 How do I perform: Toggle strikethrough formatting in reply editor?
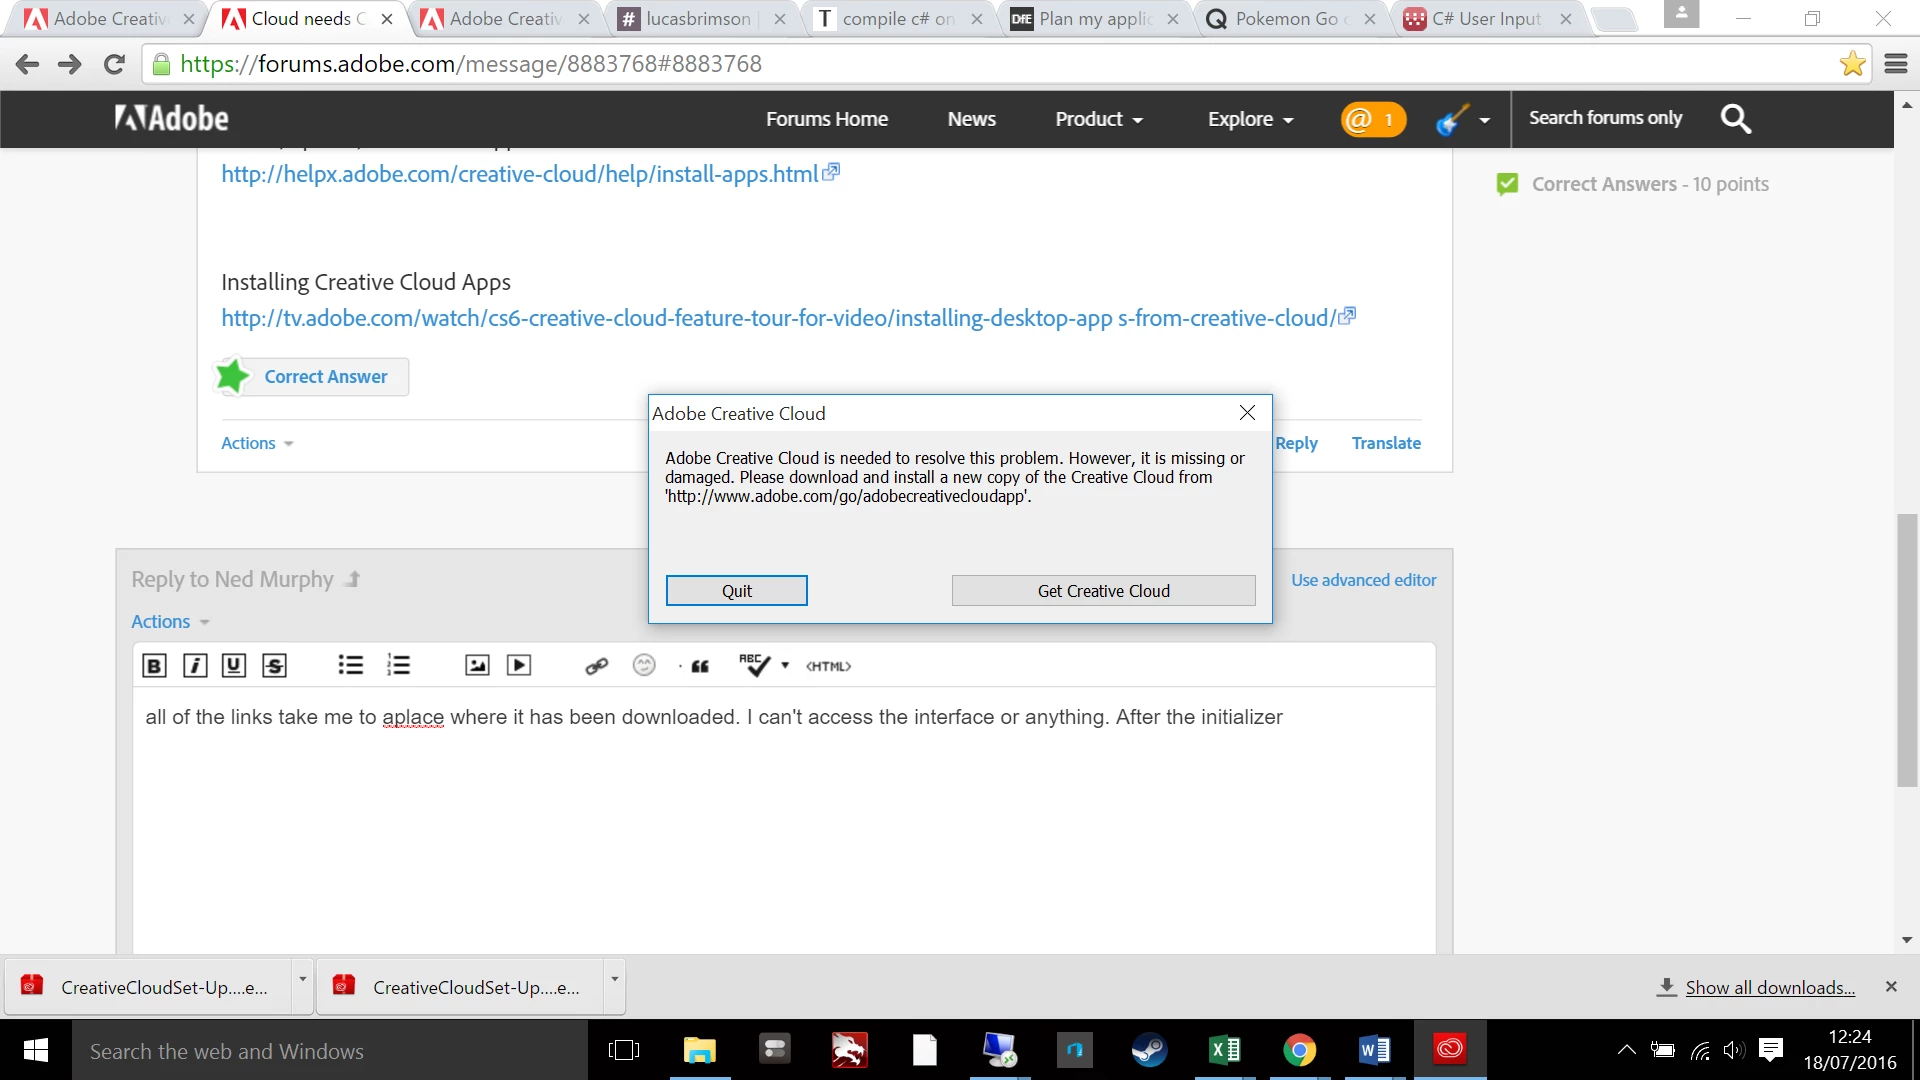[274, 666]
